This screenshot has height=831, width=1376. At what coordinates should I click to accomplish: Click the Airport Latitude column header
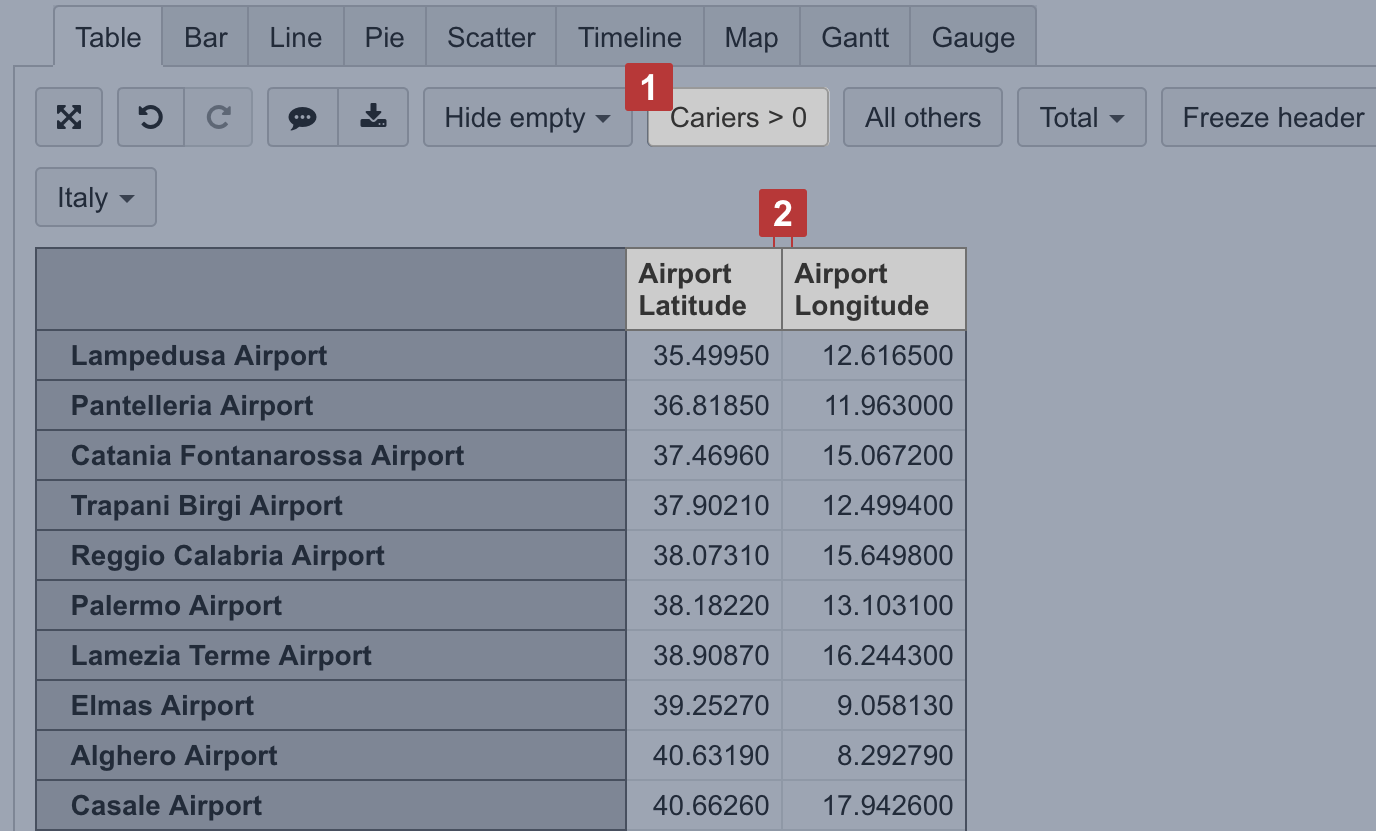click(x=703, y=290)
